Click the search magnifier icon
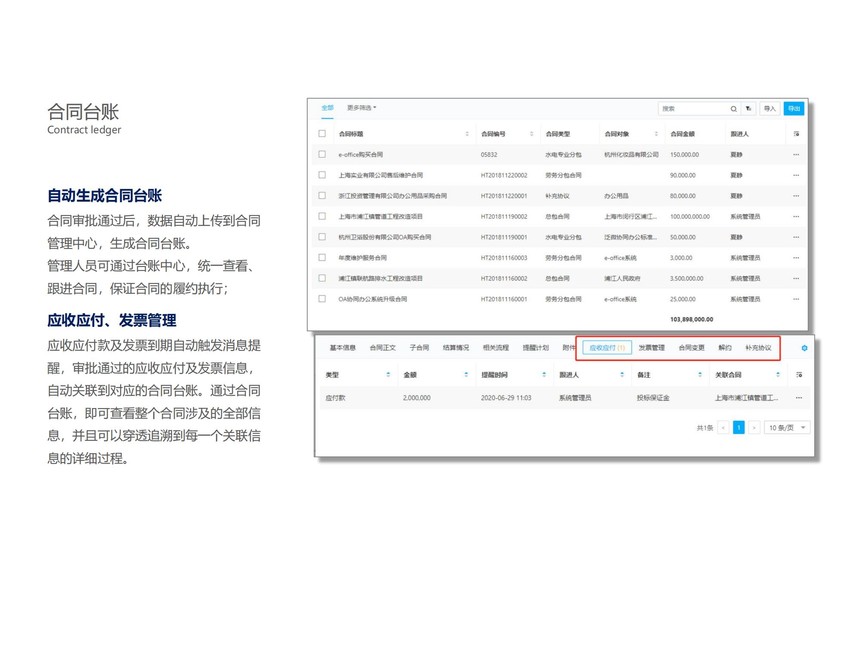Image resolution: width=860 pixels, height=645 pixels. [x=734, y=109]
